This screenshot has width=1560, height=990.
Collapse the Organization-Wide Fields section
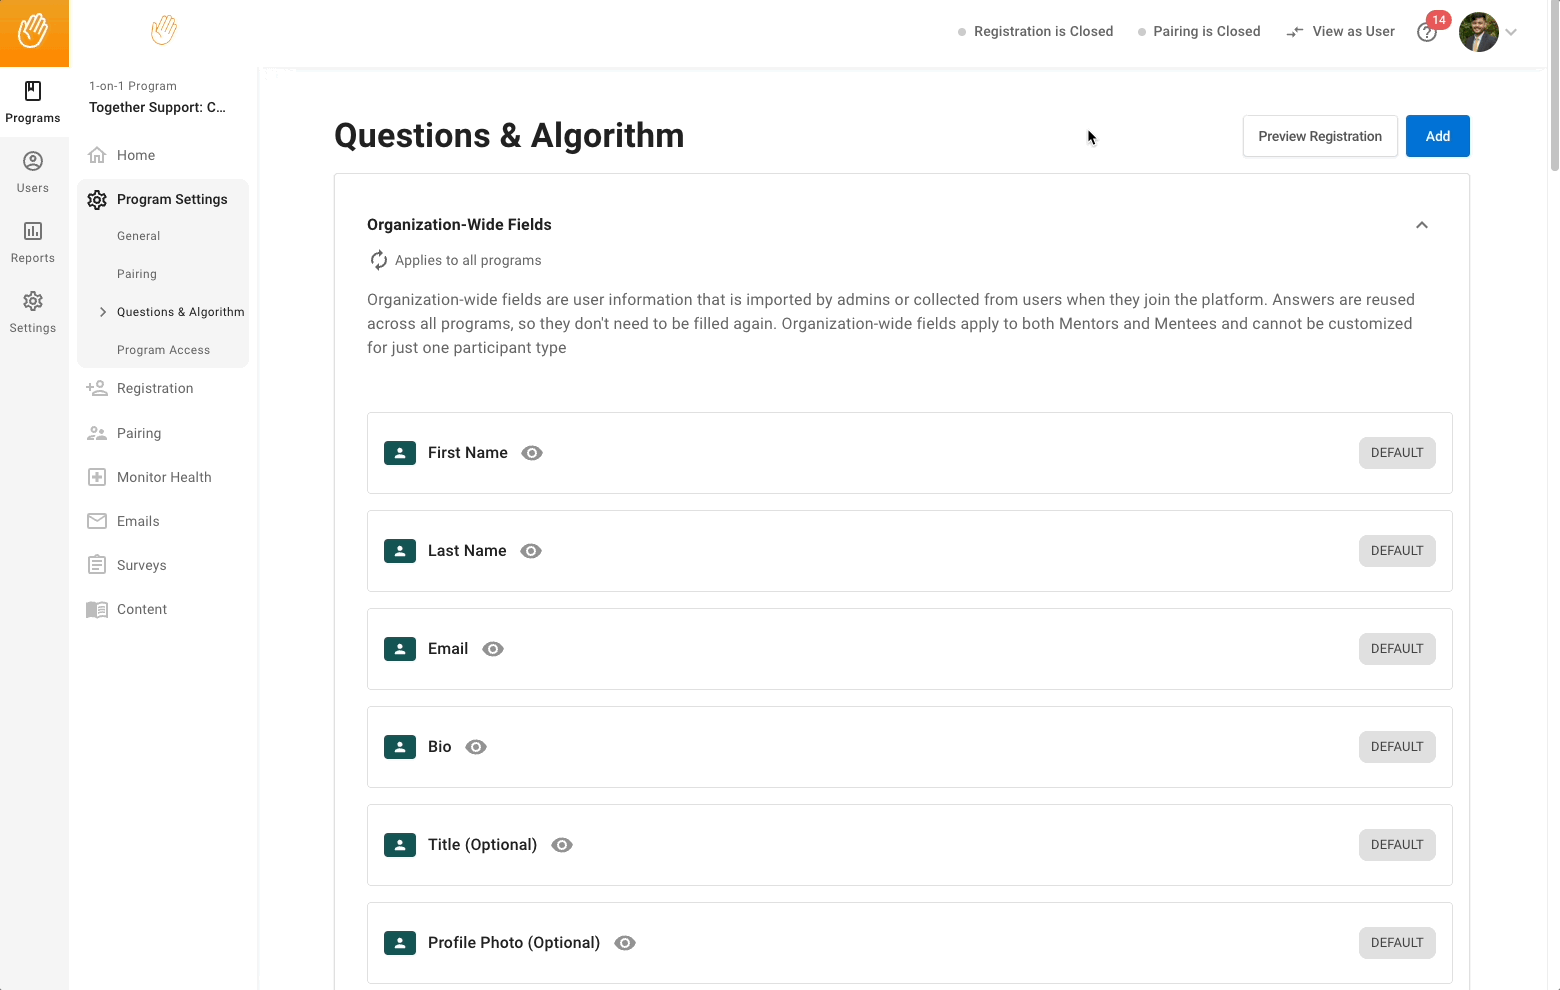tap(1422, 225)
